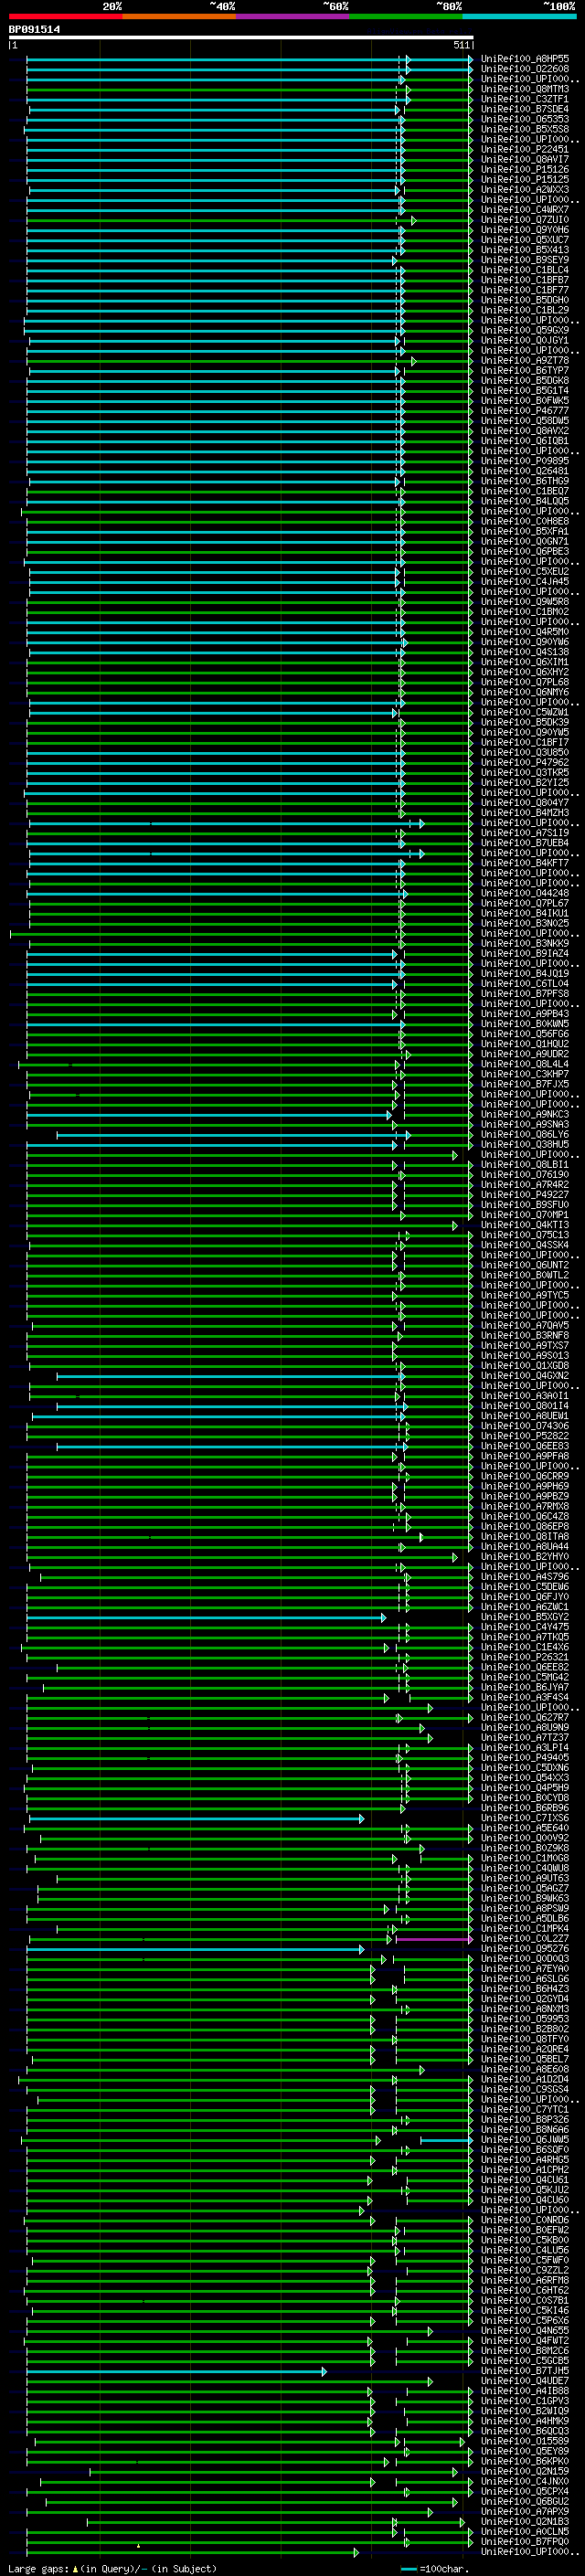Choose the UniRef100_C4WRX7 hit

click(525, 210)
